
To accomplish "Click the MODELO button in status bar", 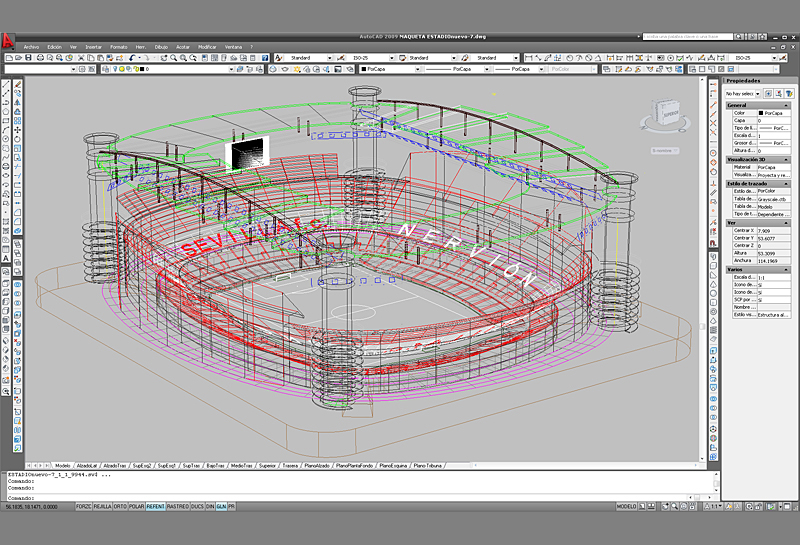I will click(627, 507).
